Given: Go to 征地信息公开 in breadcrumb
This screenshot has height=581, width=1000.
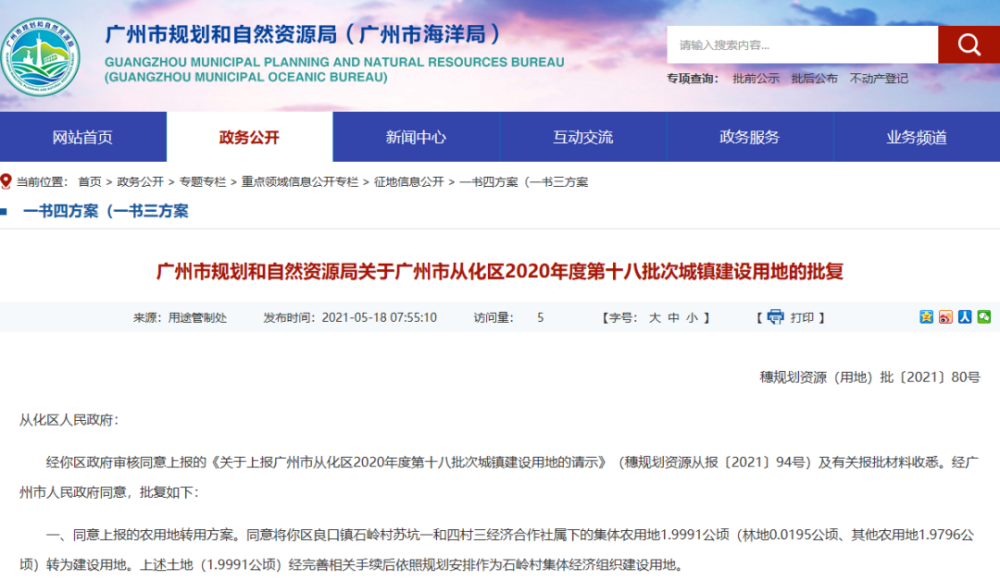Looking at the screenshot, I should pos(408,182).
